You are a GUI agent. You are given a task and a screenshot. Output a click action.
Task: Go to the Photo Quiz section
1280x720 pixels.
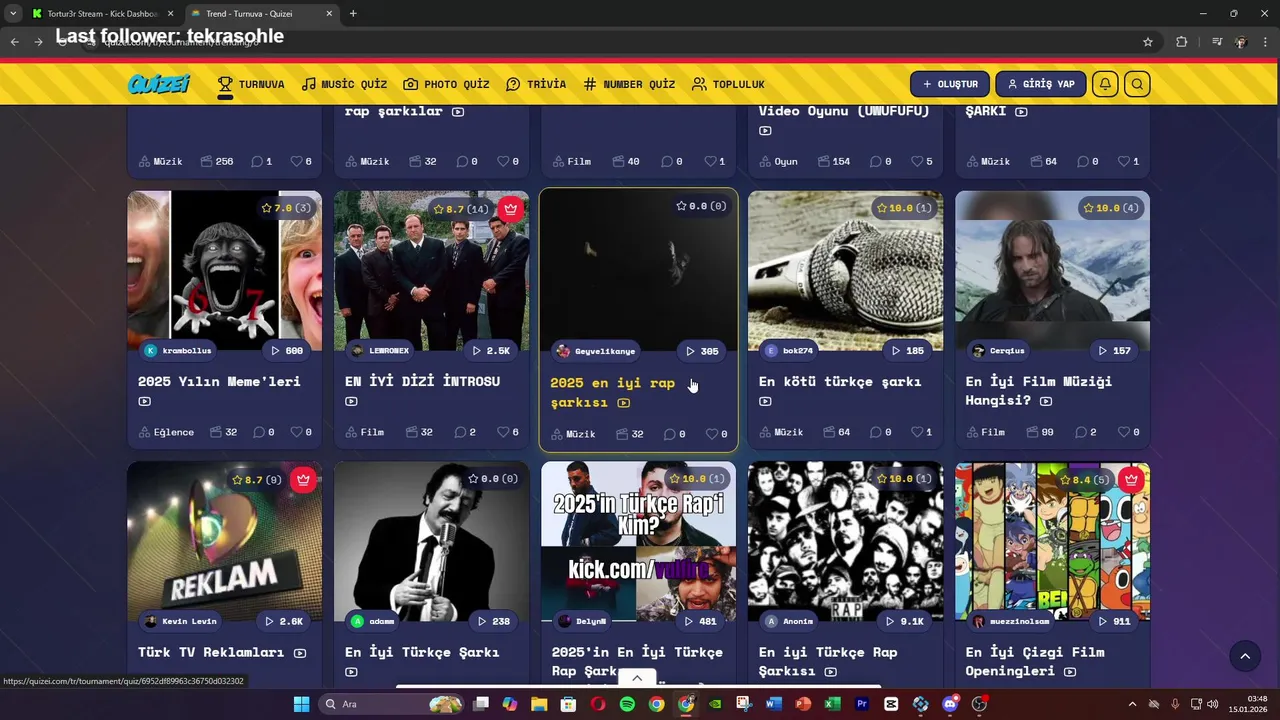pos(446,84)
